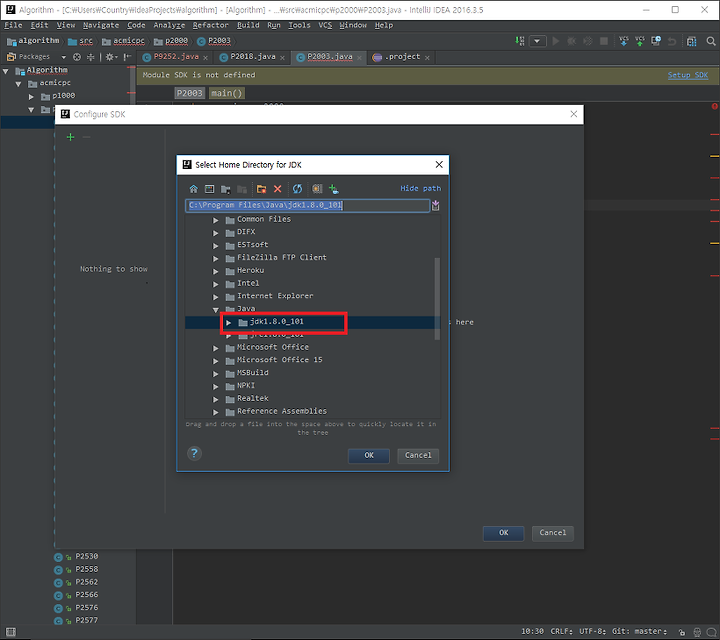Open class P2530 in Packages tree
The height and width of the screenshot is (640, 720).
pos(86,556)
